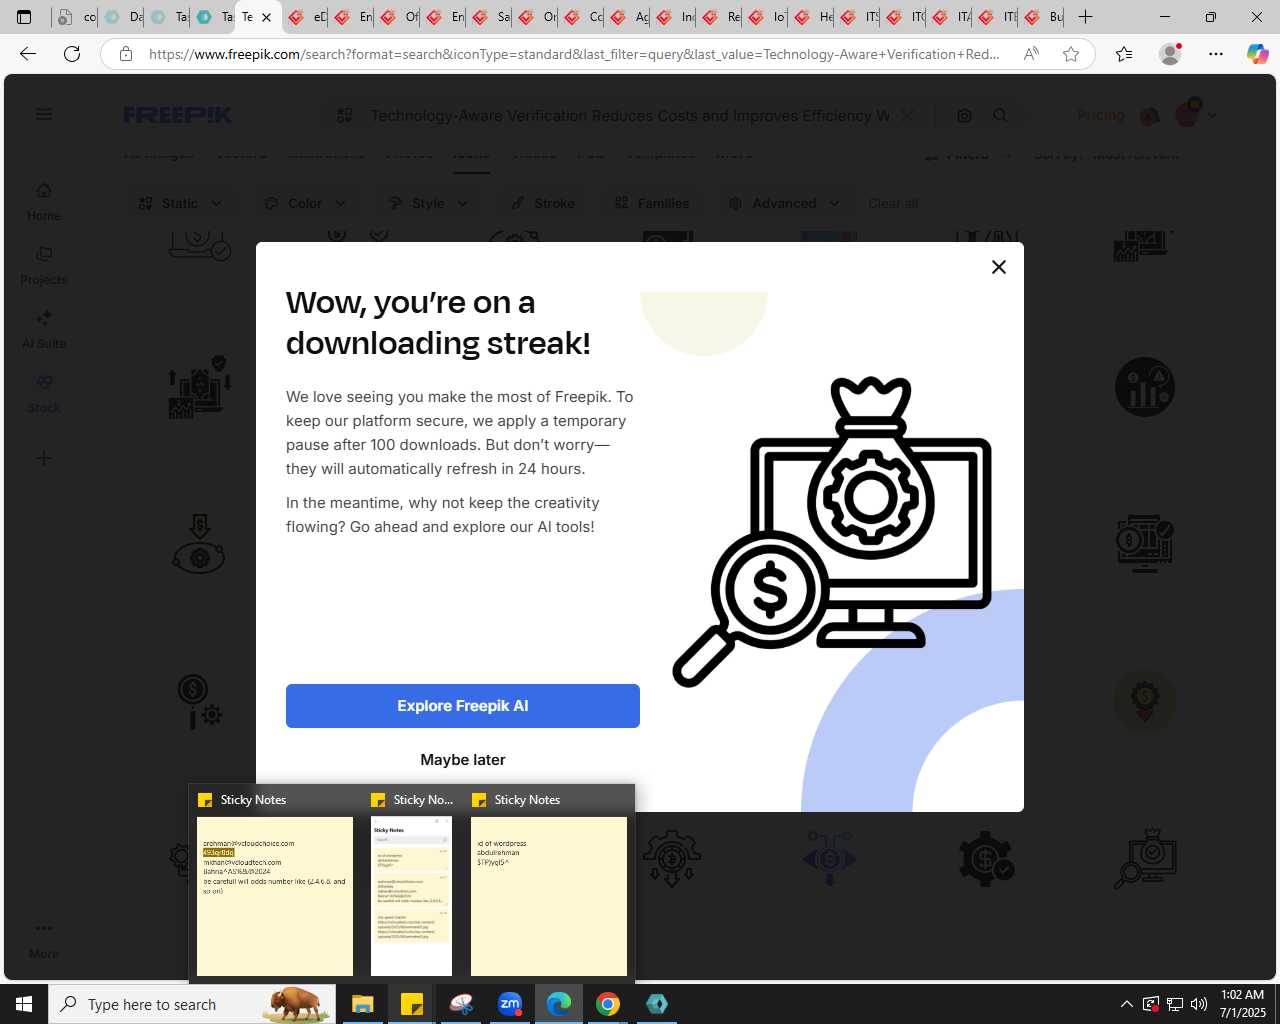Select the gear with dollar and checkmark icon
The width and height of the screenshot is (1280, 1024).
point(987,858)
